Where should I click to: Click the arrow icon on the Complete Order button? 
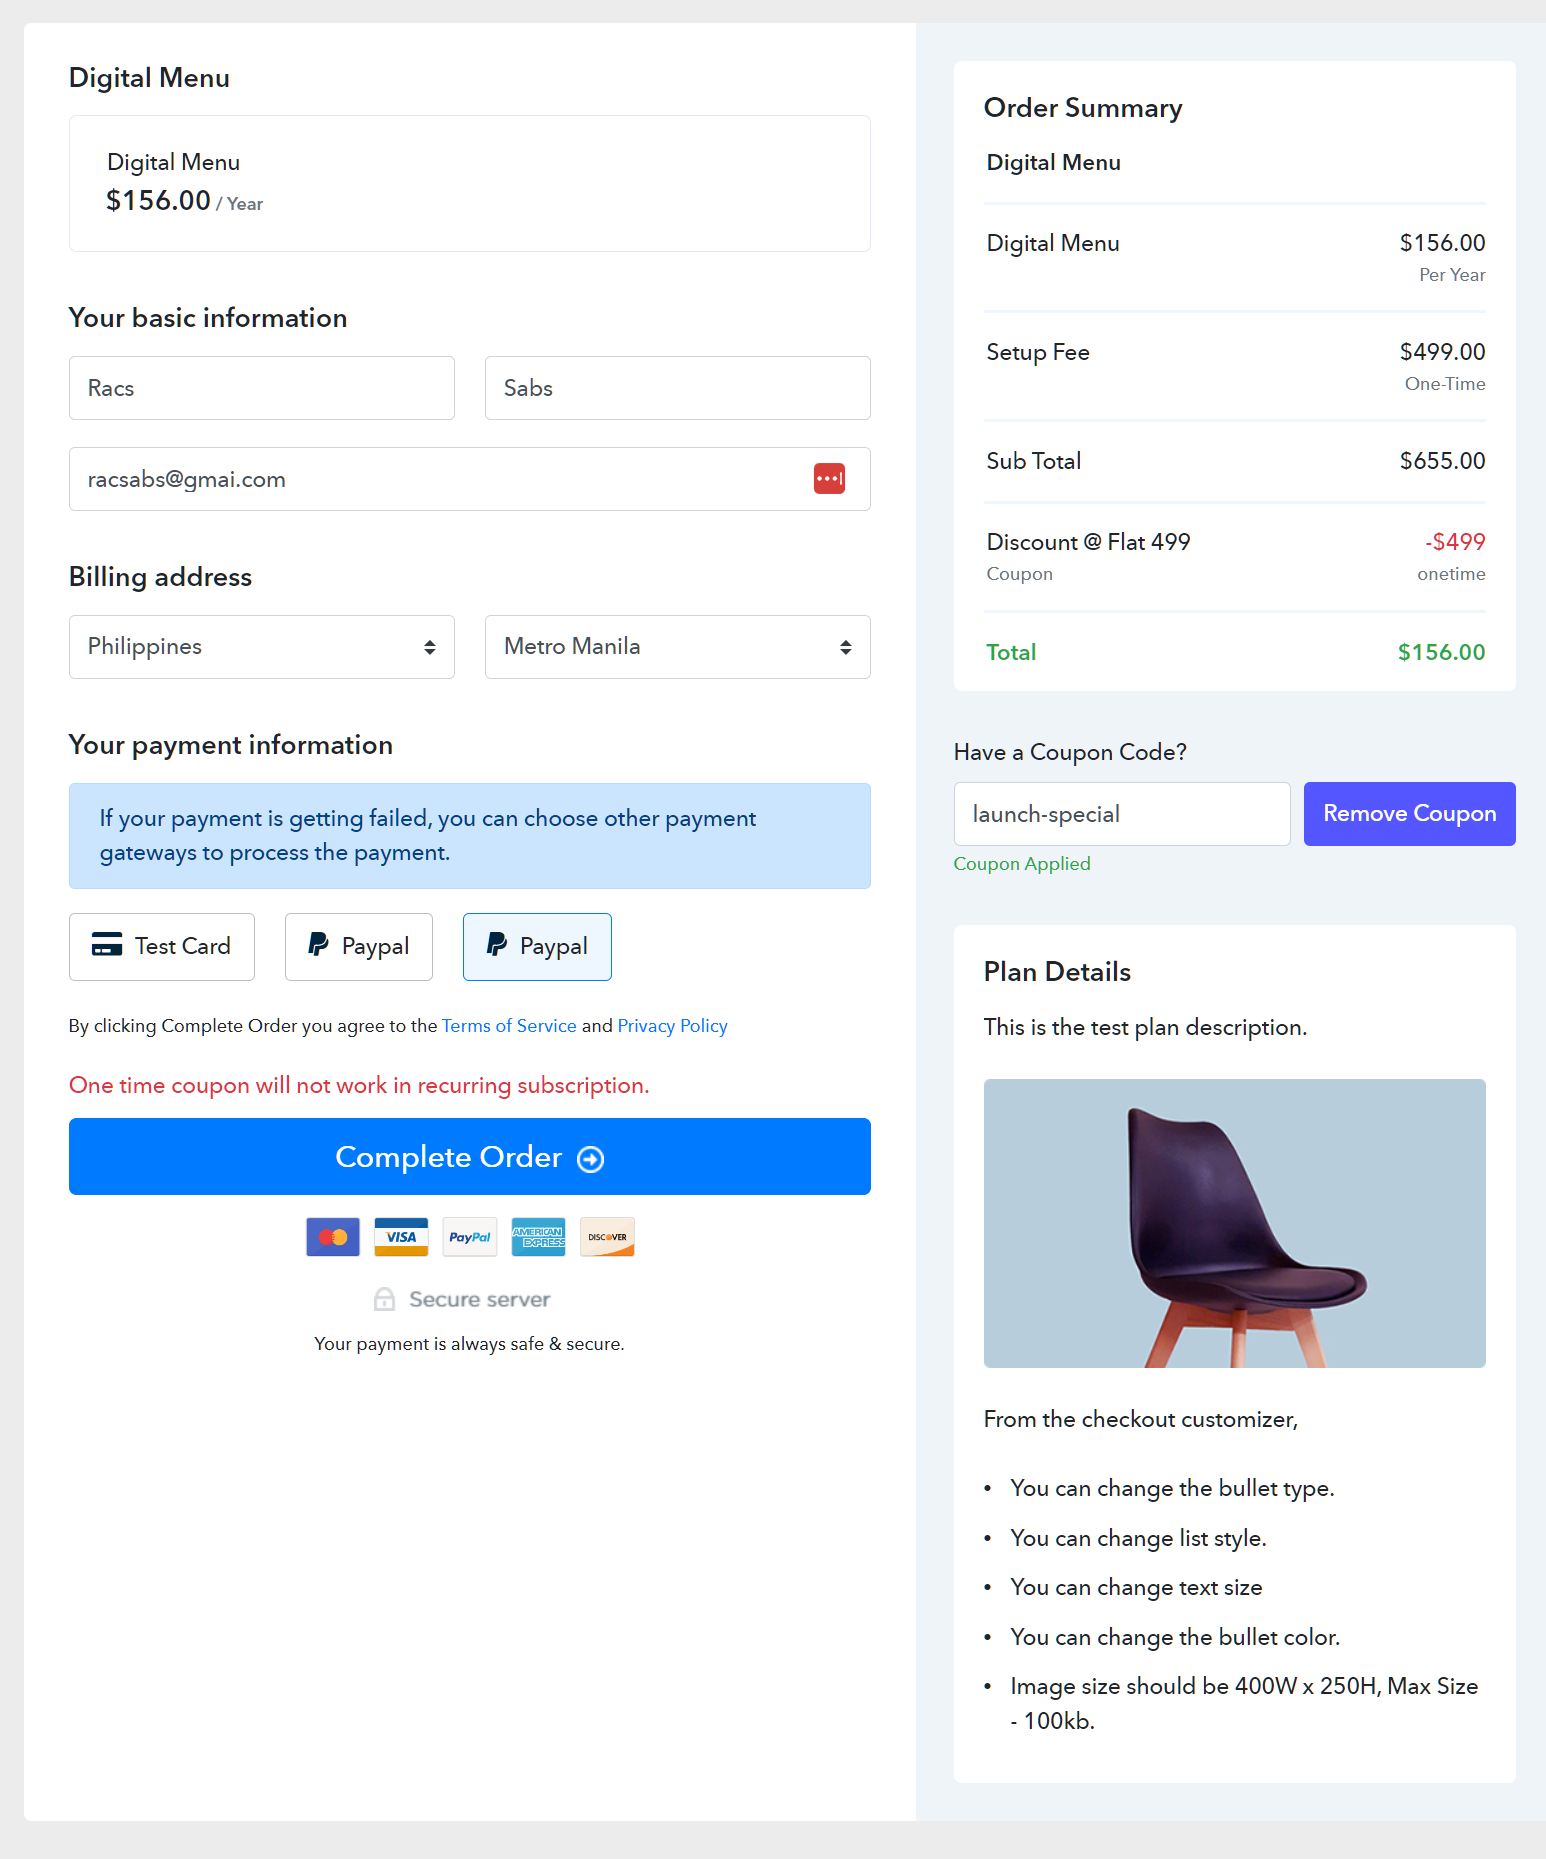point(591,1159)
